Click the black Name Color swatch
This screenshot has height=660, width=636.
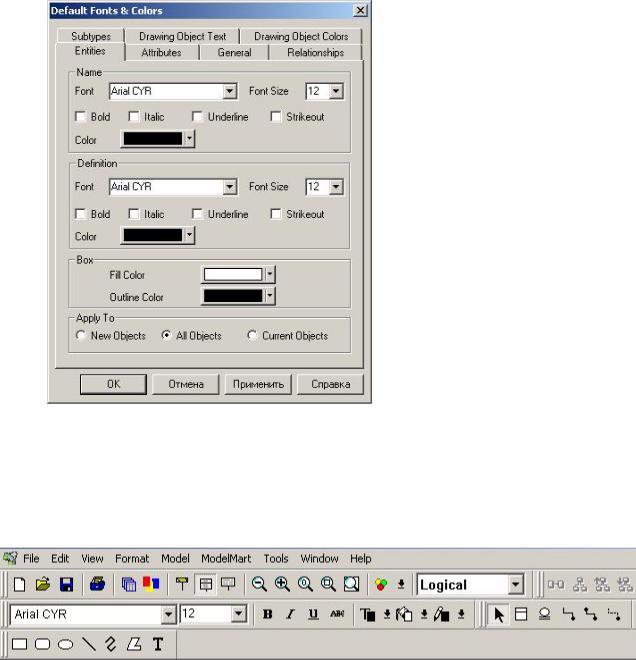point(153,138)
